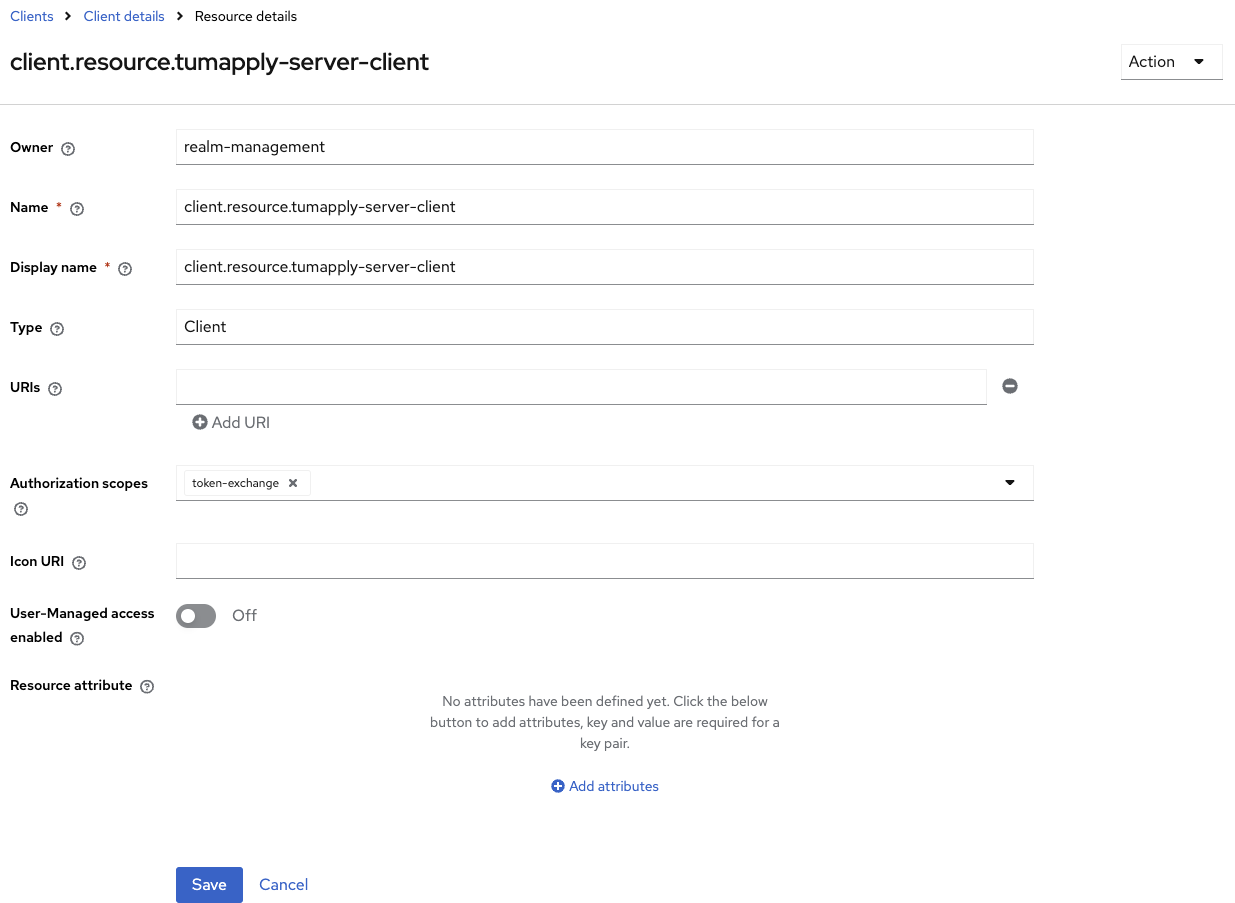
Task: Click help icon under Authorization scopes label
Action: [x=21, y=509]
